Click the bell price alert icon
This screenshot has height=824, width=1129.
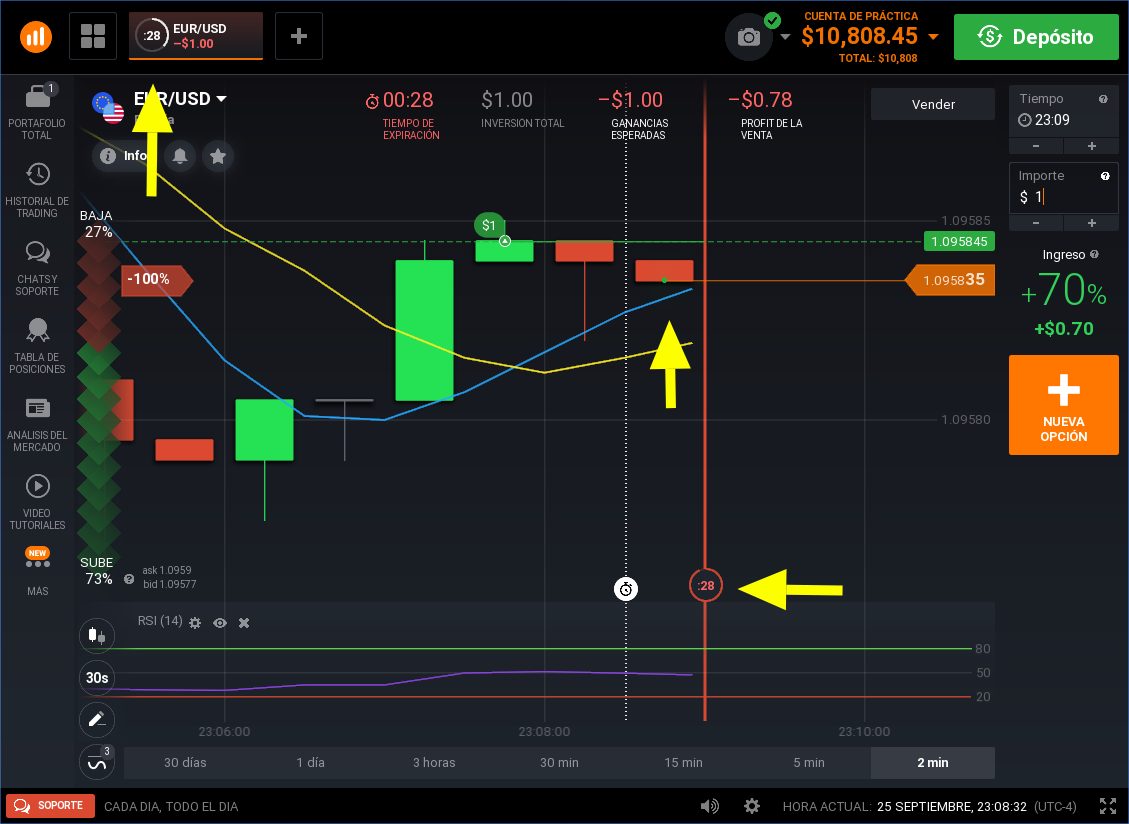[x=180, y=156]
